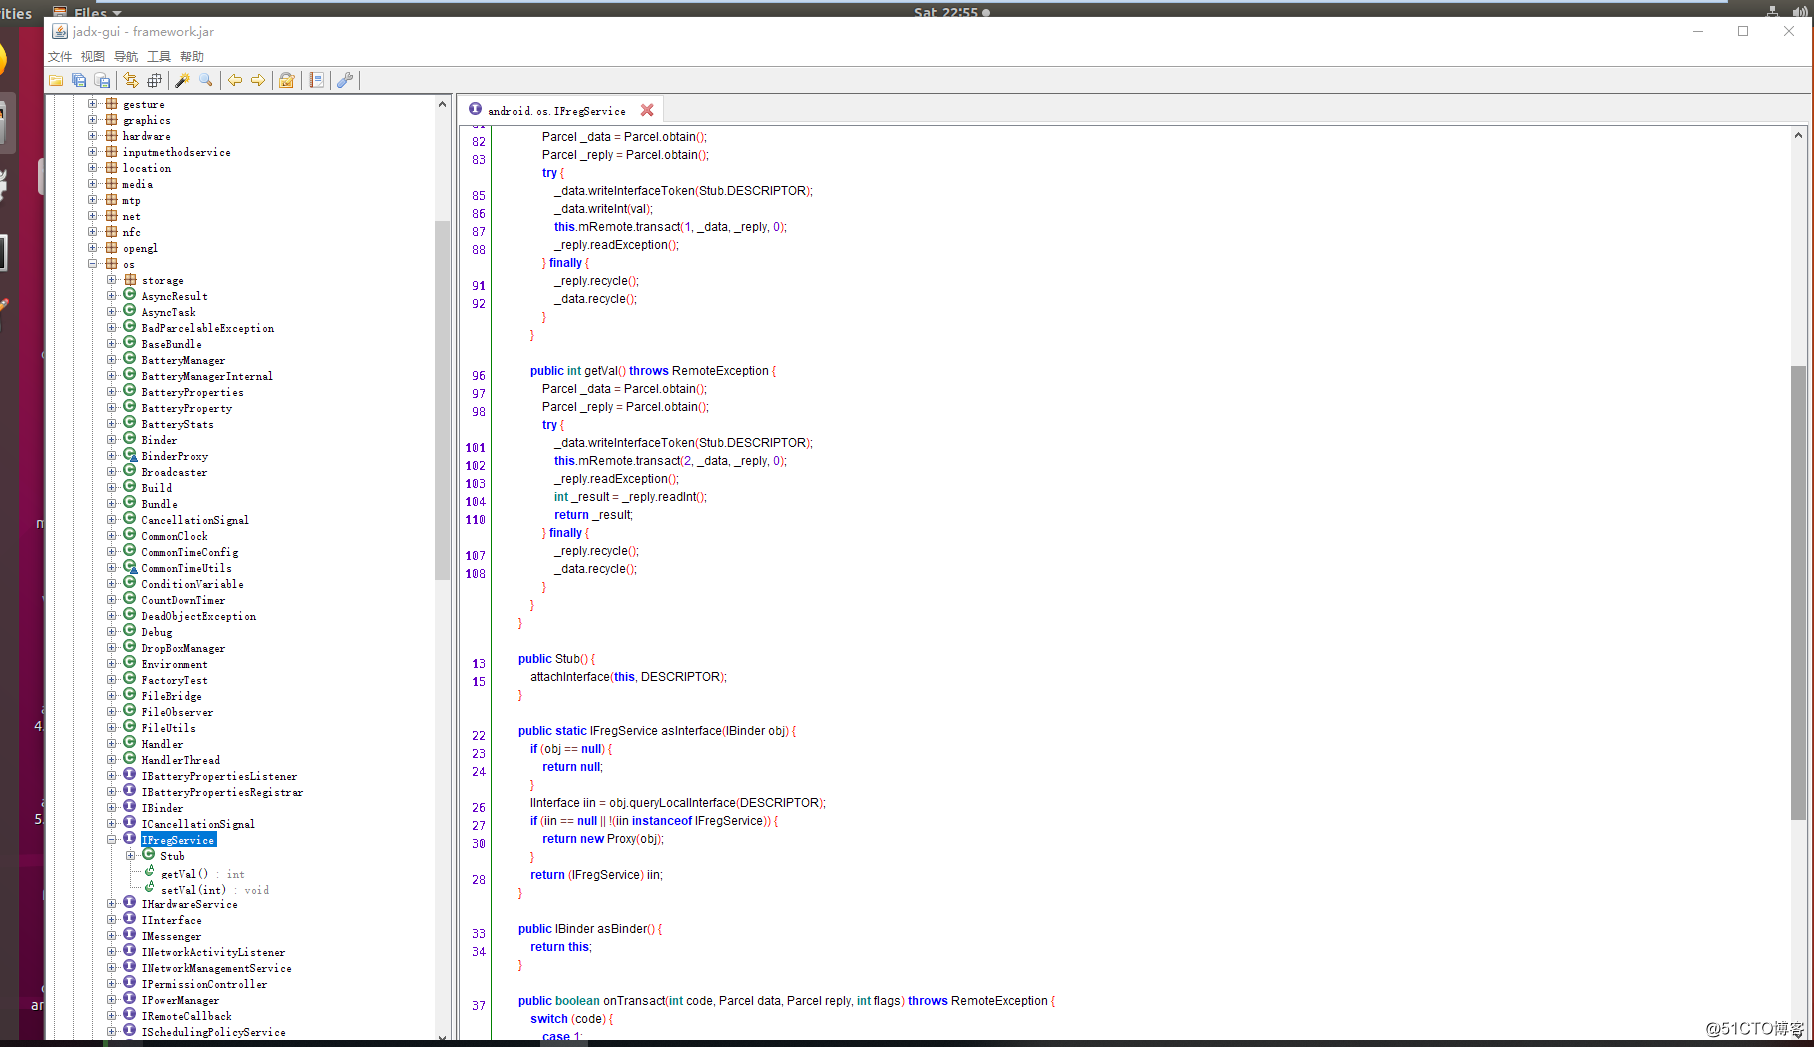The height and width of the screenshot is (1047, 1814).
Task: Select the BatteryManager class
Action: 183,360
